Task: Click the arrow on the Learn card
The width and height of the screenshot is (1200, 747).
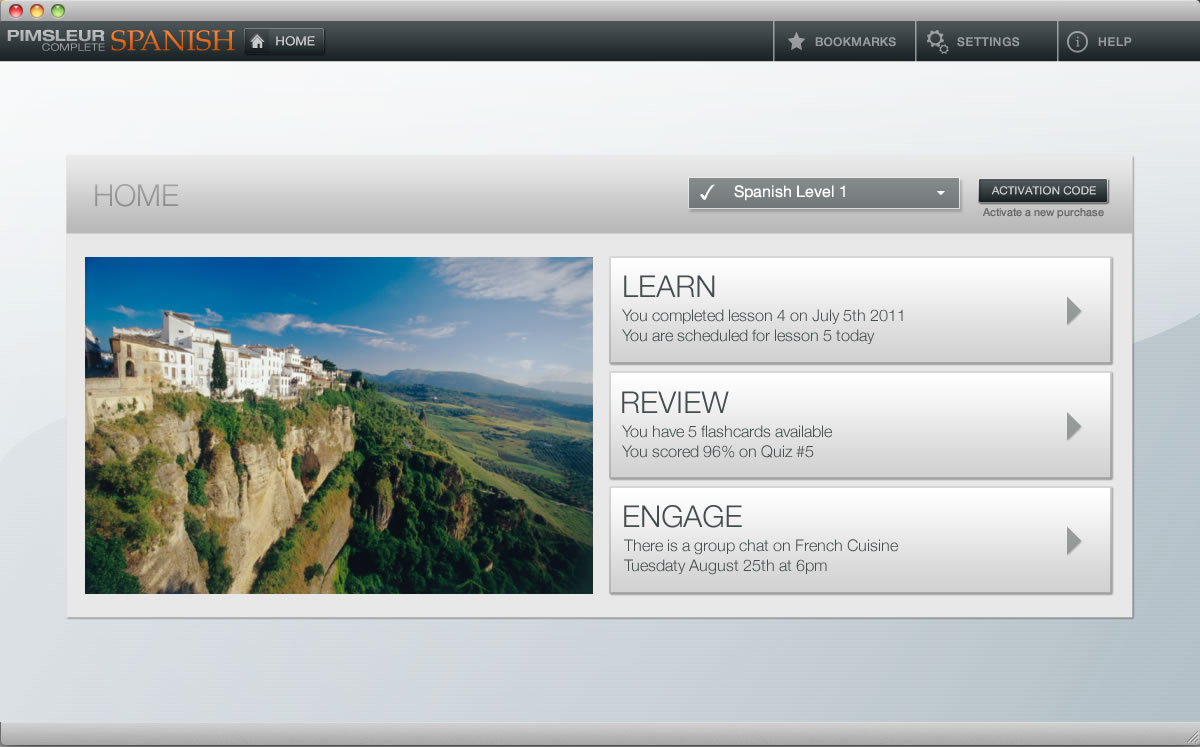Action: click(x=1074, y=311)
